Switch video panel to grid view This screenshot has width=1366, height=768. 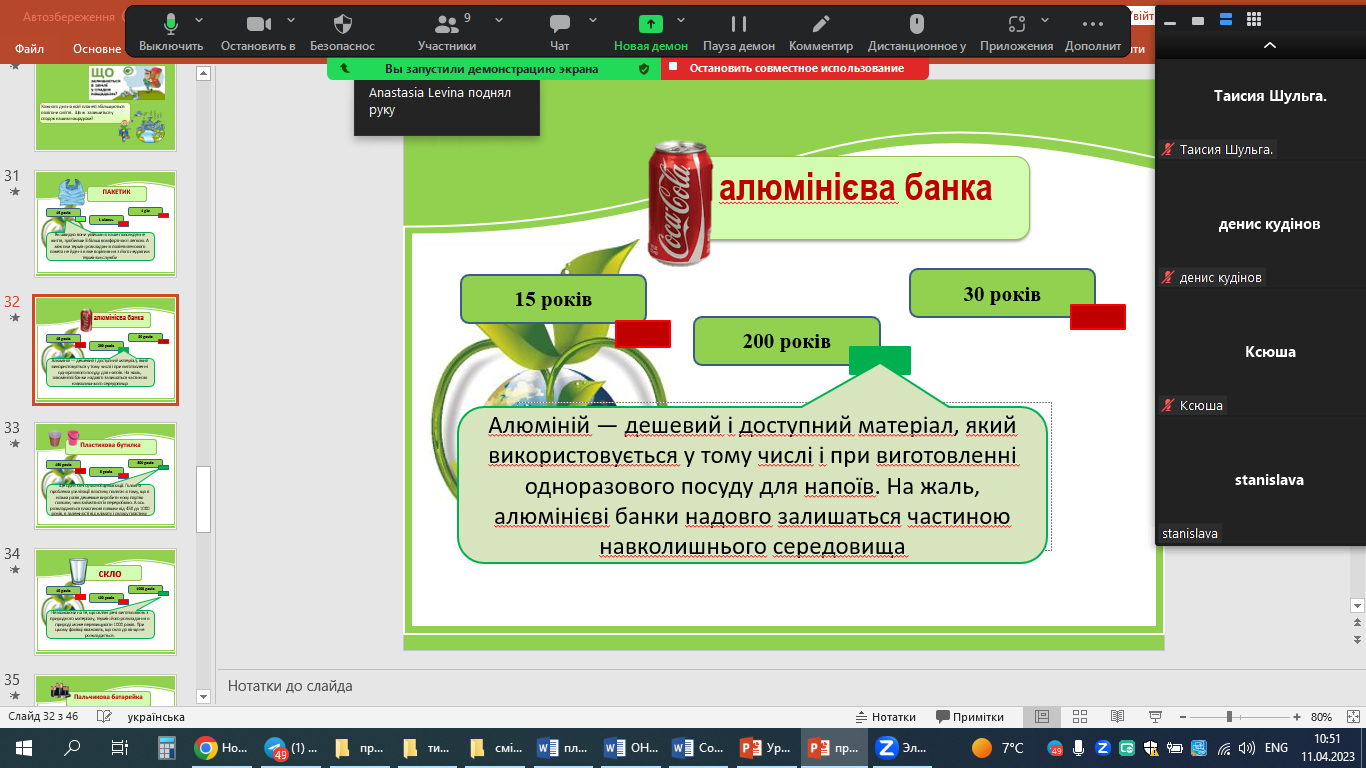click(x=1254, y=19)
